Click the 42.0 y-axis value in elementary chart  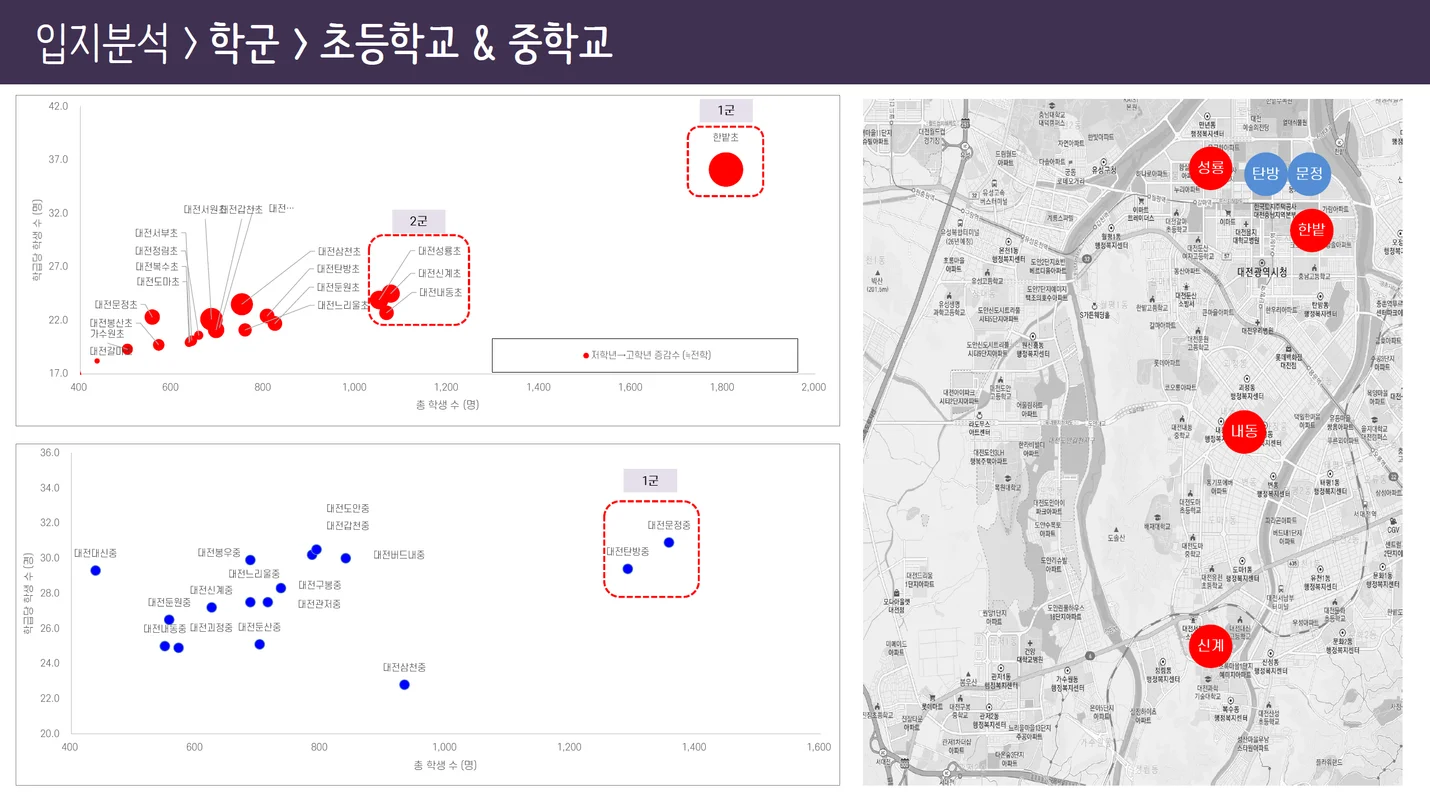click(x=58, y=105)
